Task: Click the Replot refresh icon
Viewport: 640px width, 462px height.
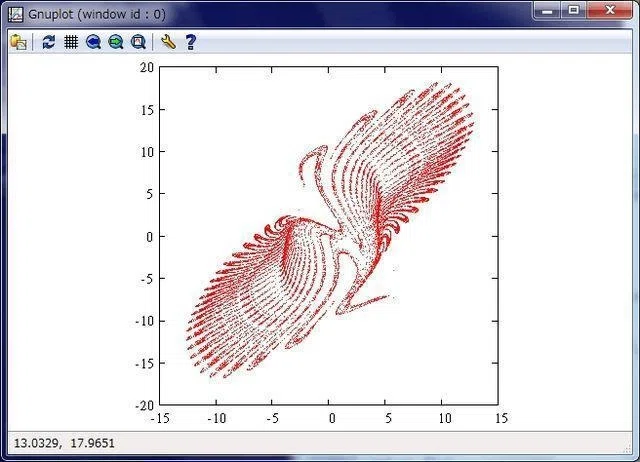Action: point(49,42)
